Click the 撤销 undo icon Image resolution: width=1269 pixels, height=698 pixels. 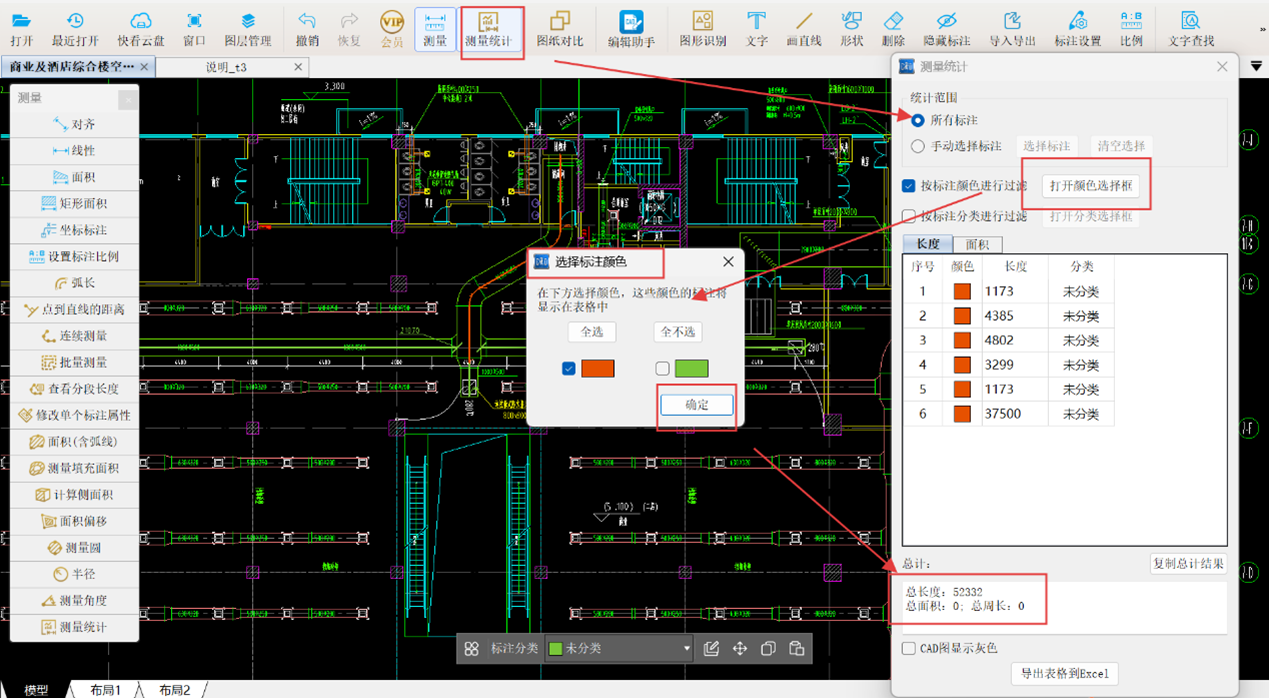(x=307, y=28)
